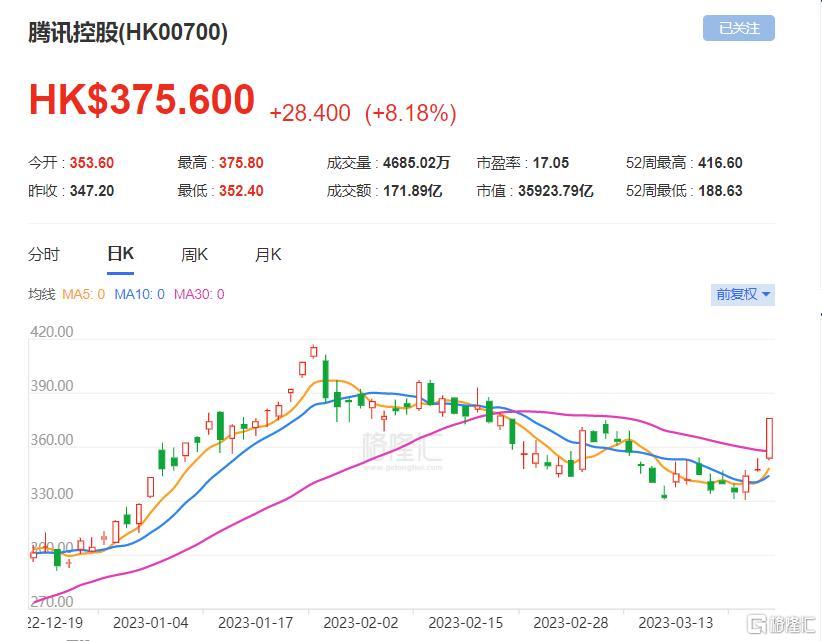This screenshot has height=641, width=822.
Task: Toggle the MA5 moving average label
Action: (83, 294)
